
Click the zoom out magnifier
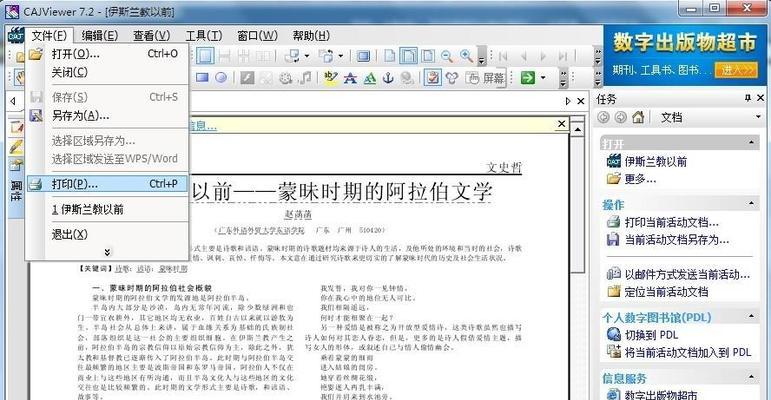pyautogui.click(x=446, y=56)
